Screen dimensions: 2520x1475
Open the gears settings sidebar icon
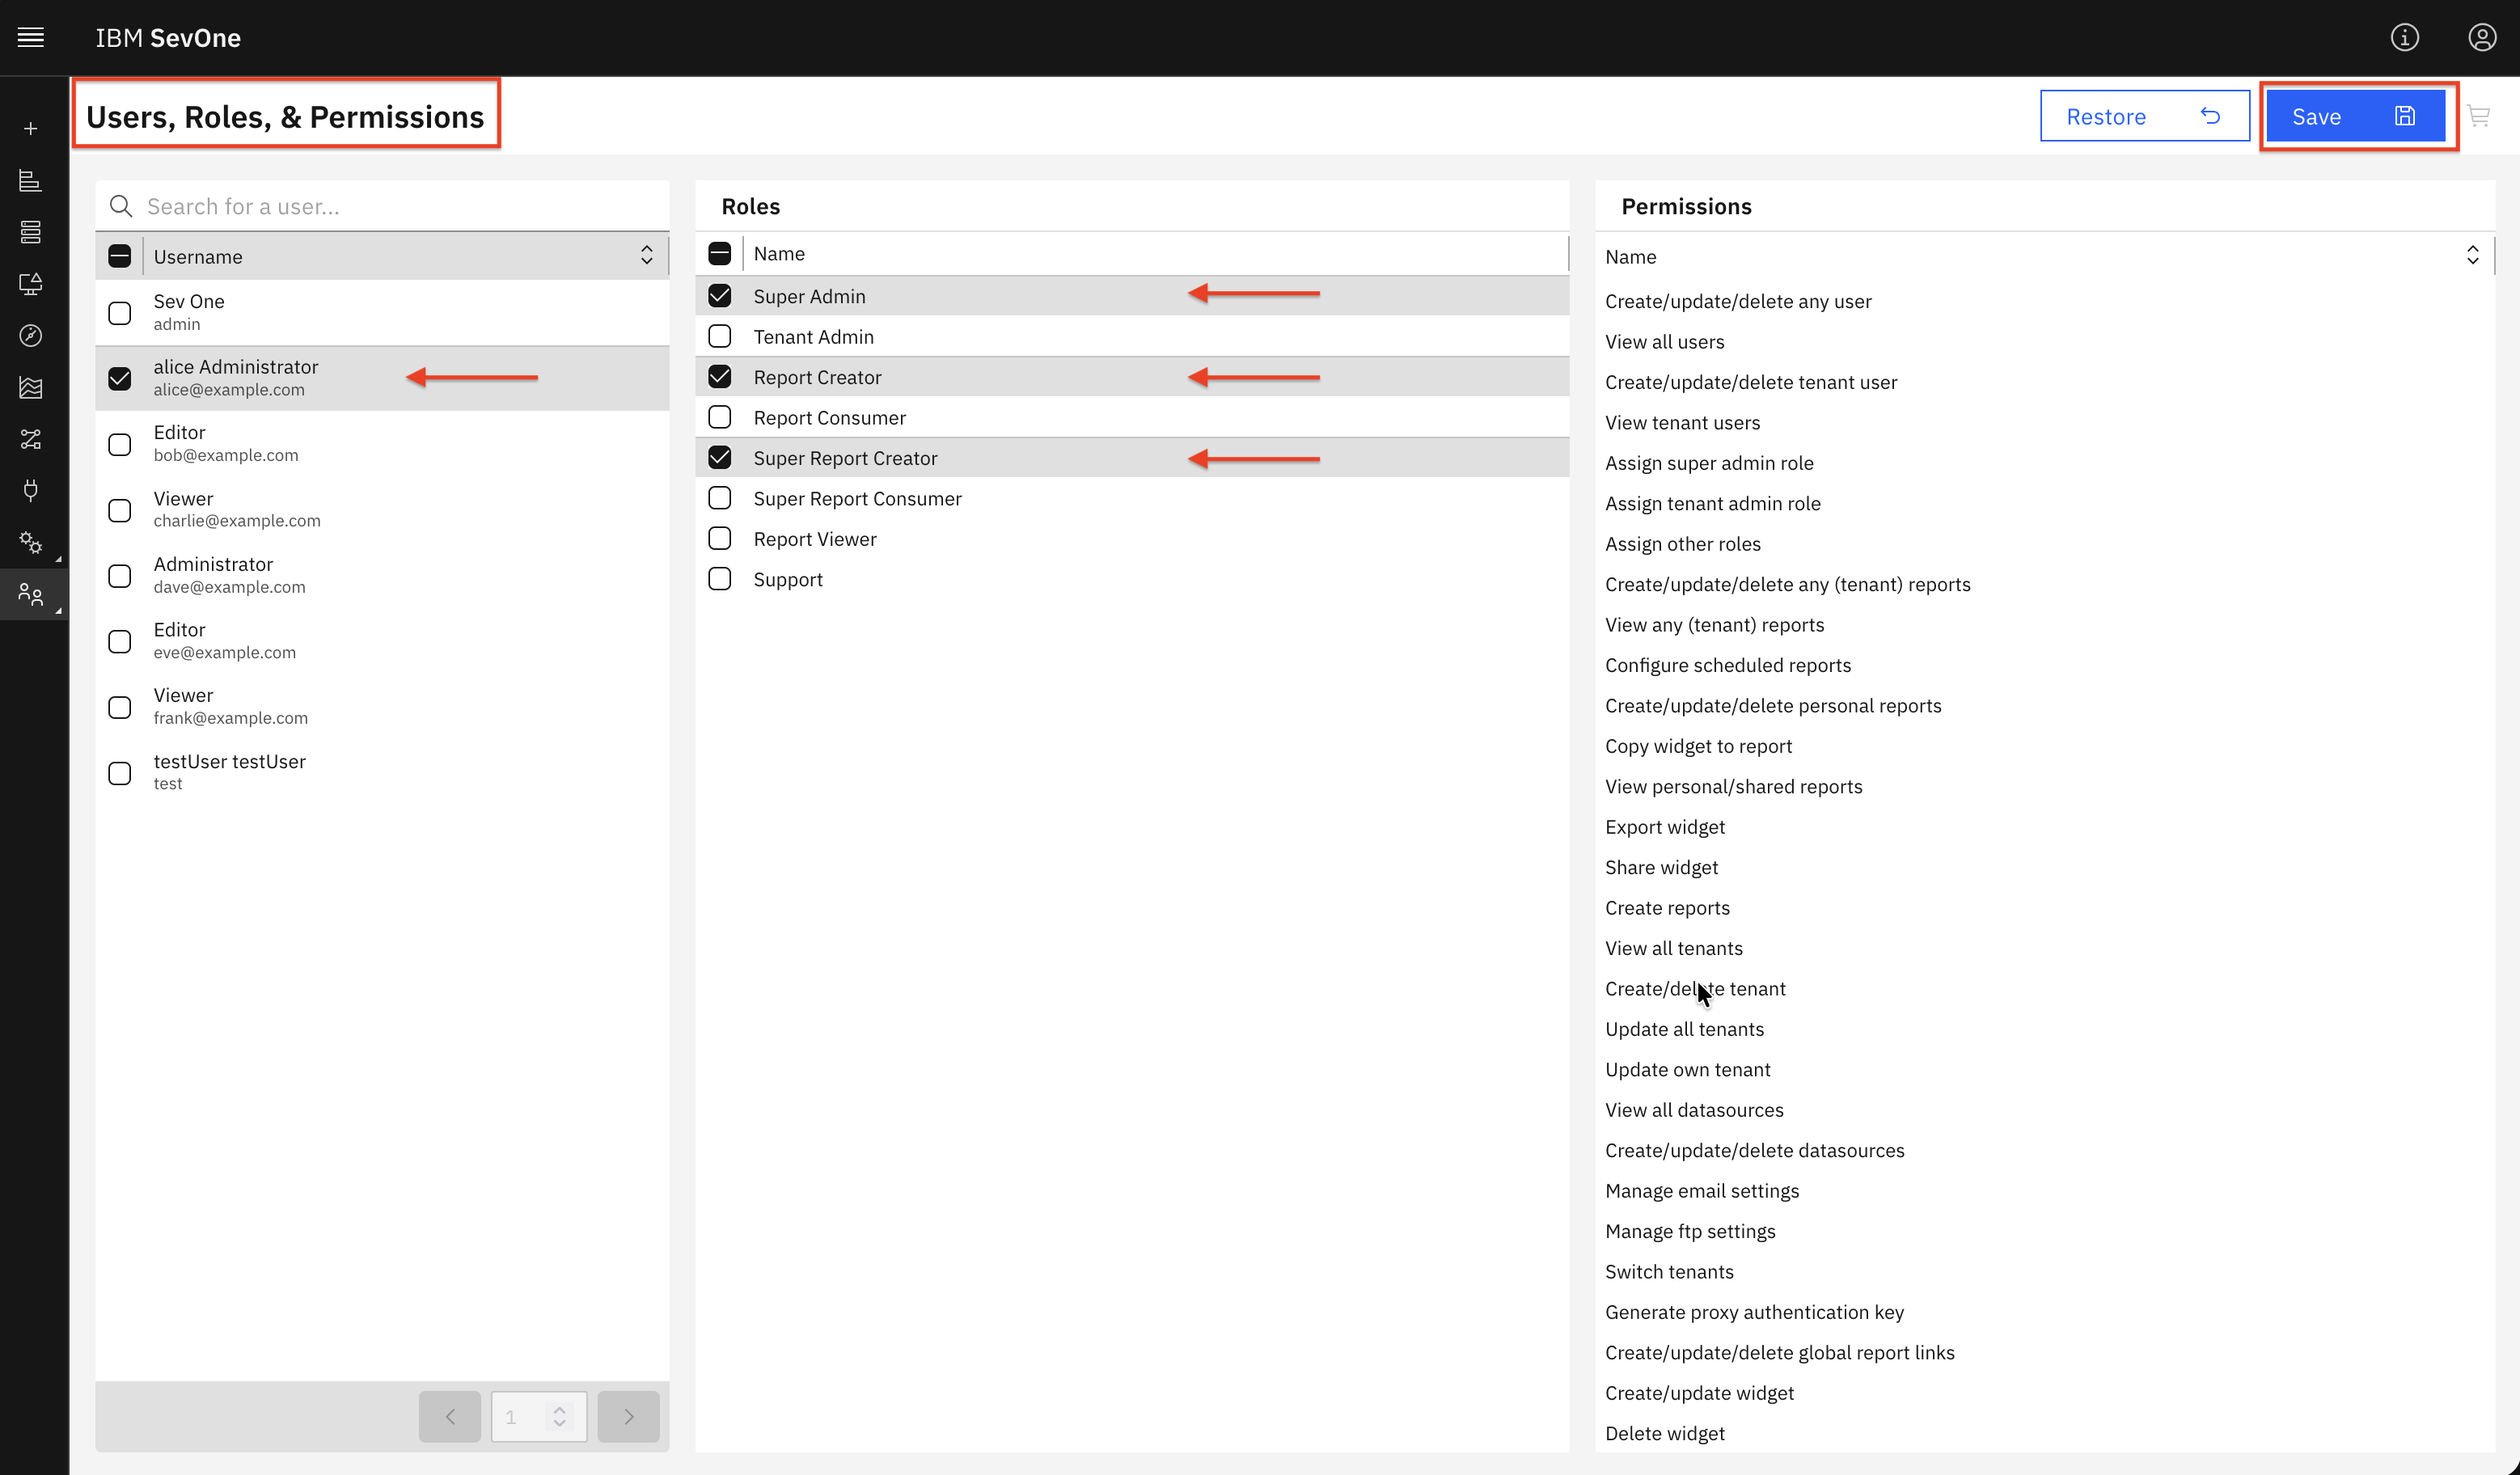[31, 542]
